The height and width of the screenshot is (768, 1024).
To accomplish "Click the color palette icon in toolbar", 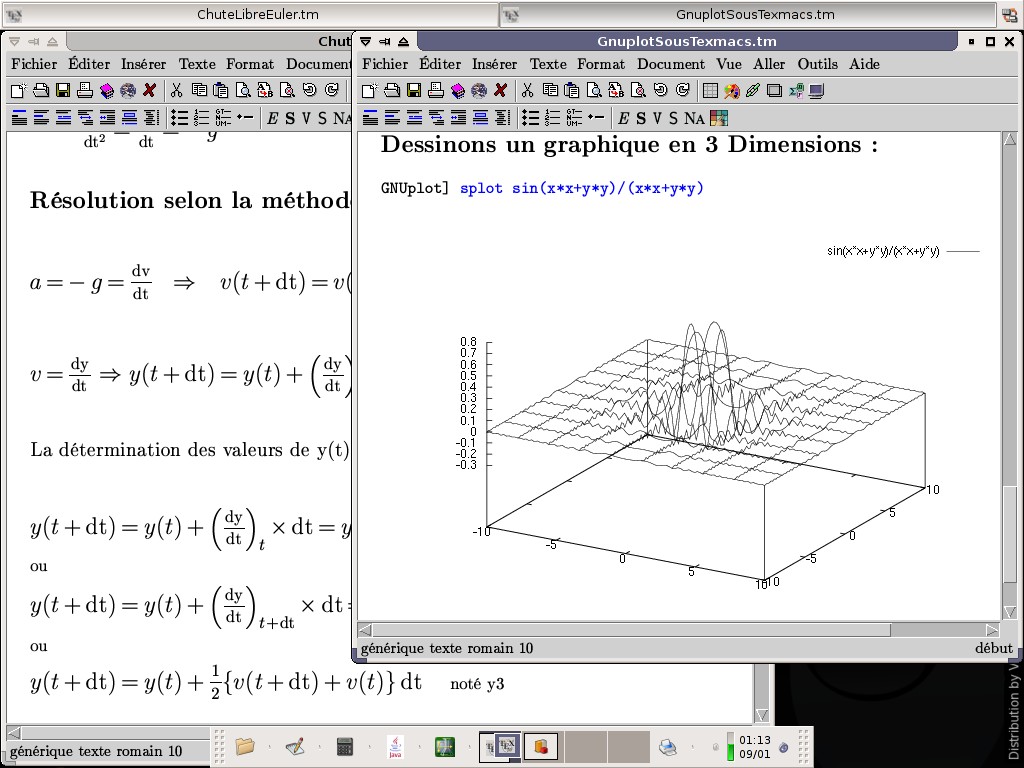I will click(x=732, y=91).
